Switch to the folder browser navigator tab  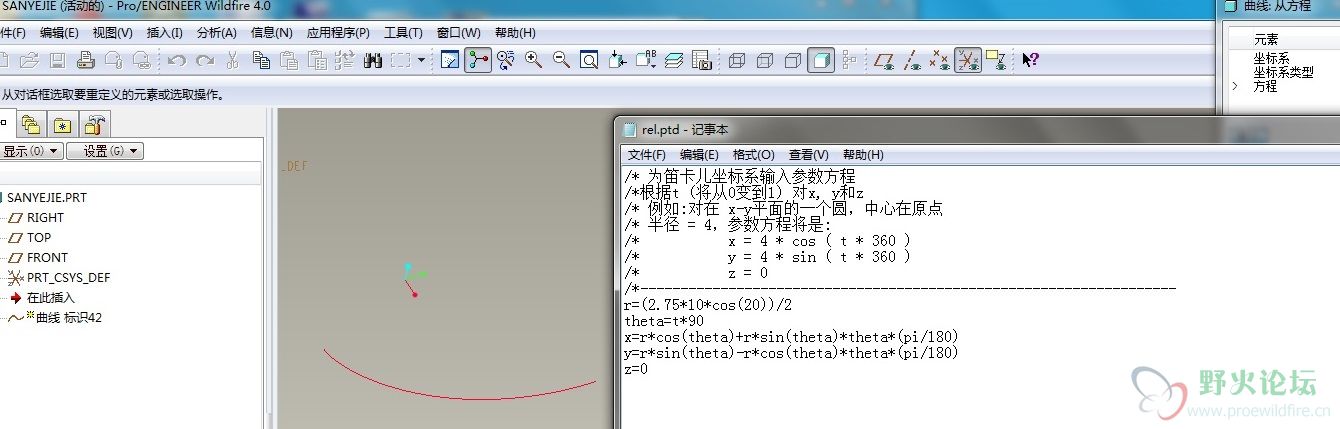pos(31,125)
